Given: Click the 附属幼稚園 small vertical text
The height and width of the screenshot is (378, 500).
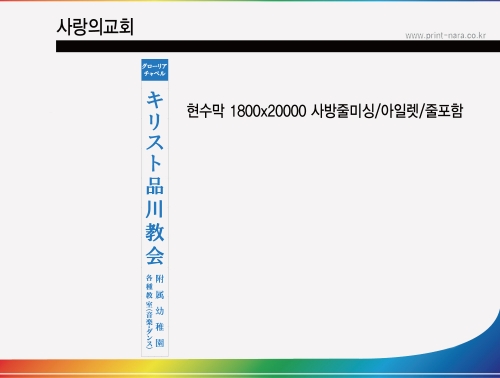Looking at the screenshot, I should 160,311.
